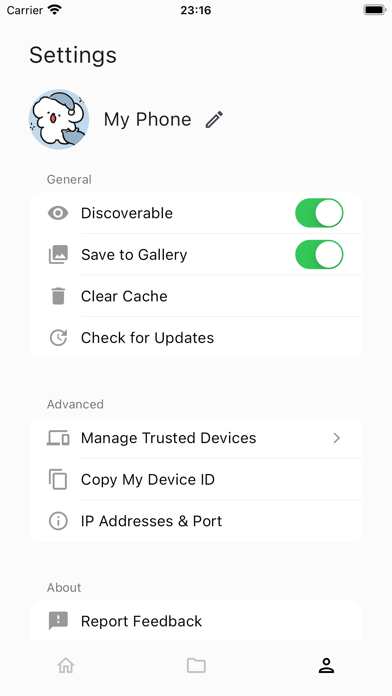
Task: Turn off the Discoverable switch
Action: coord(319,213)
